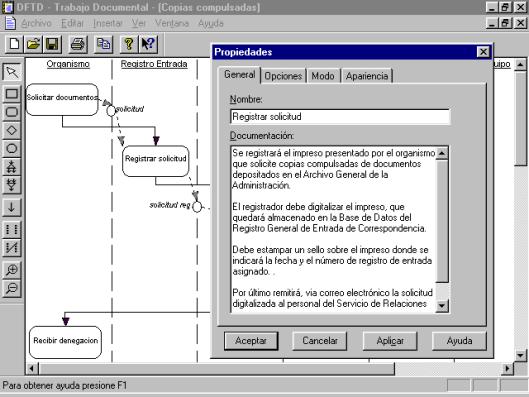Screen dimensions: 529x397
Task: Click the Registro Entrada swimlane header
Action: (154, 64)
